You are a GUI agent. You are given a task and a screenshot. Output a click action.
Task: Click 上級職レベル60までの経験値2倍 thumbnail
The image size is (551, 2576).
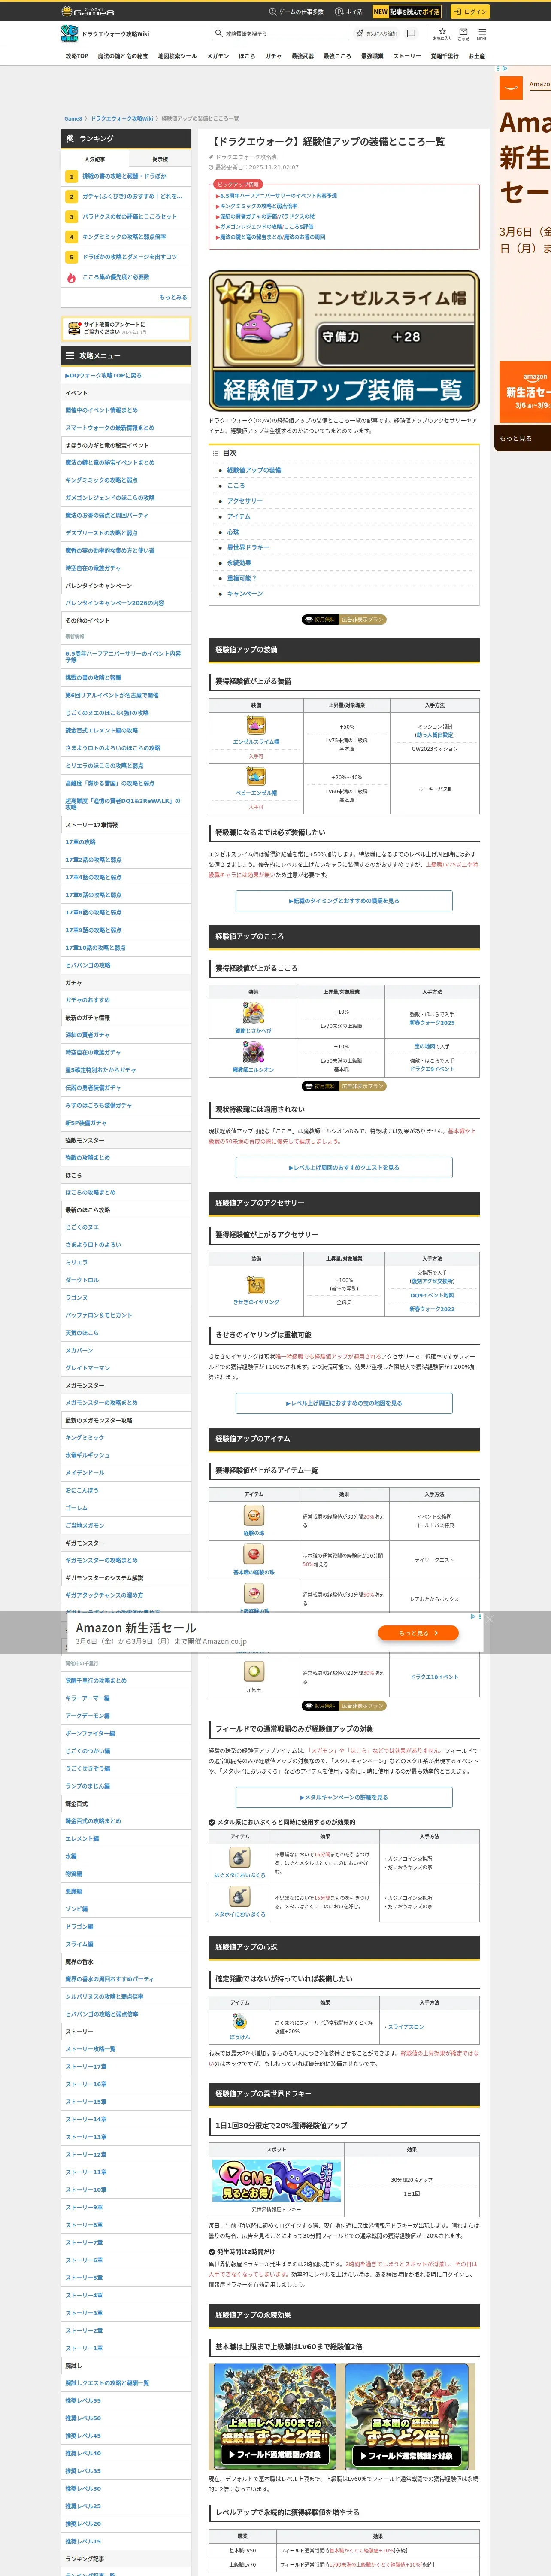point(274,2417)
